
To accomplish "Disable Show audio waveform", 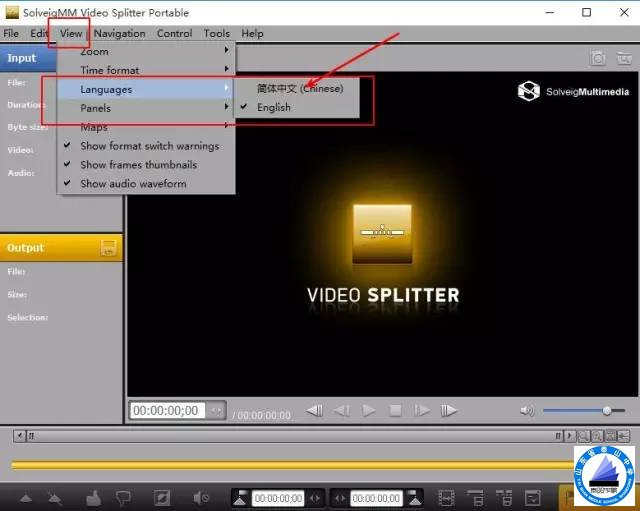I will click(x=133, y=184).
